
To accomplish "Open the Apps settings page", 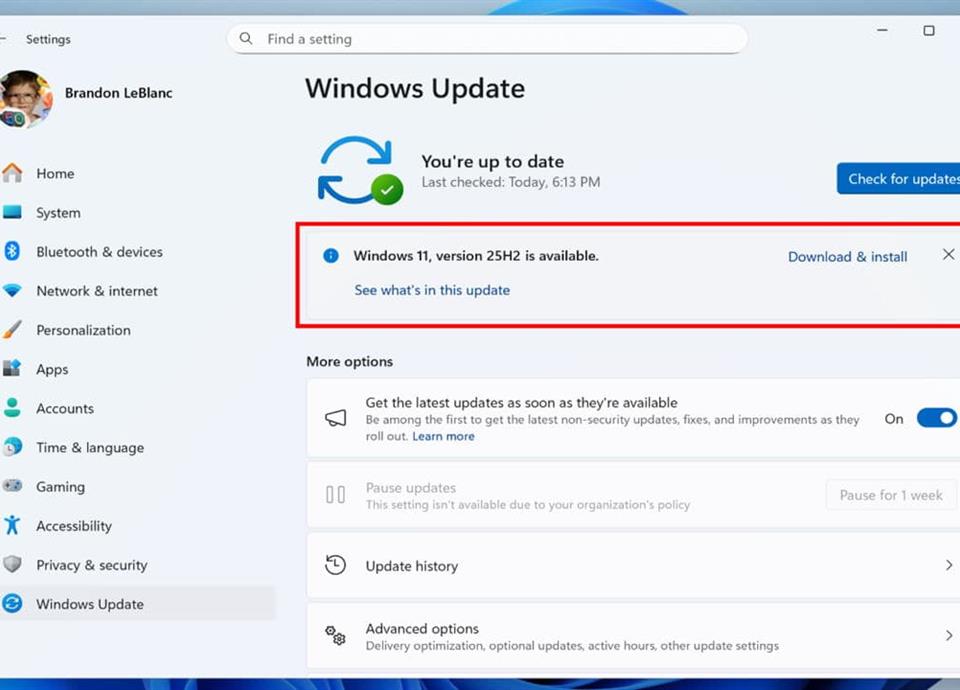I will click(52, 369).
